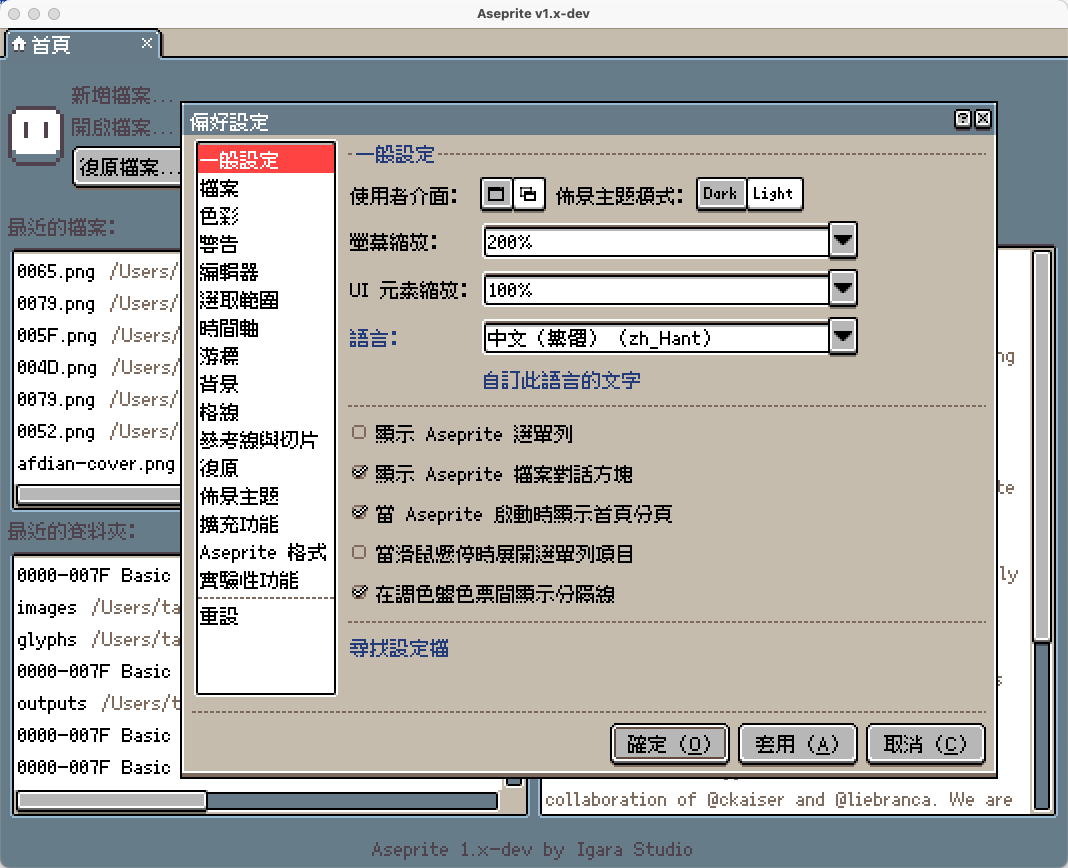Click 套用 (A) button

coord(798,744)
